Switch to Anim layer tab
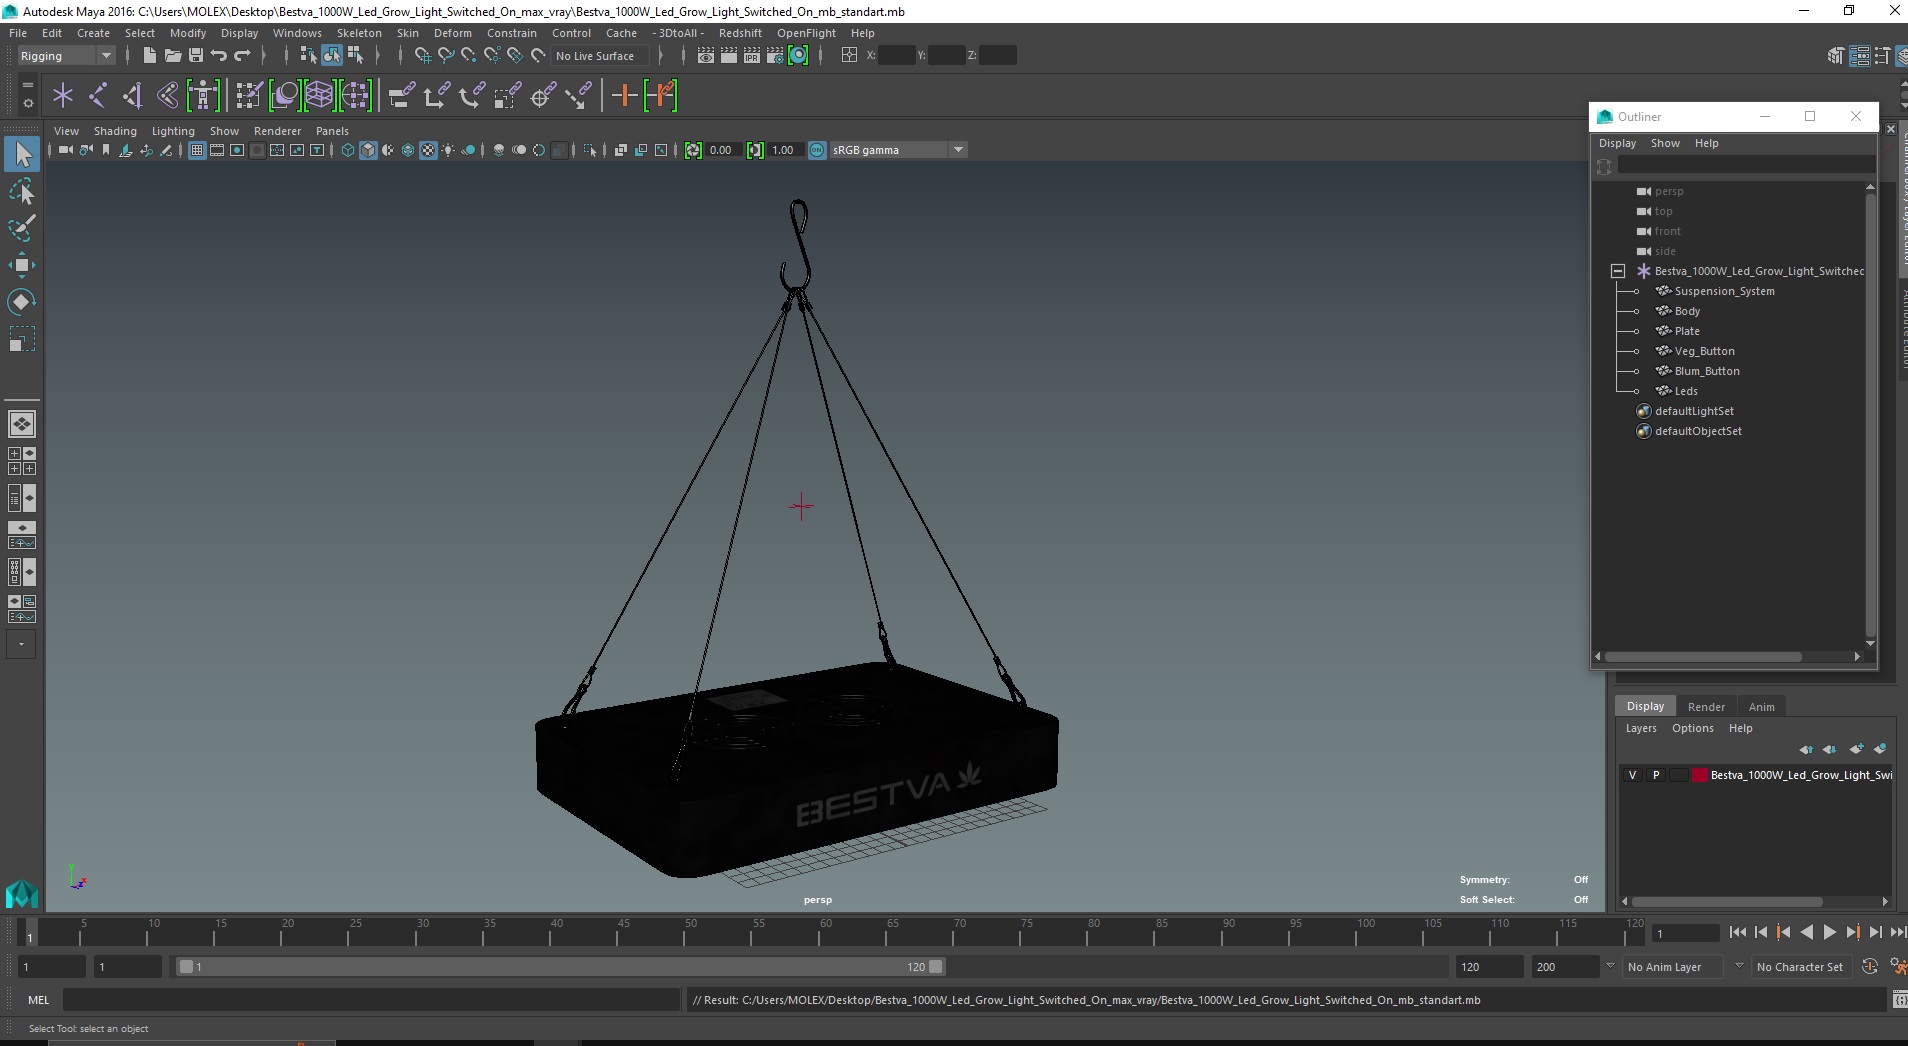This screenshot has width=1908, height=1046. [x=1761, y=707]
